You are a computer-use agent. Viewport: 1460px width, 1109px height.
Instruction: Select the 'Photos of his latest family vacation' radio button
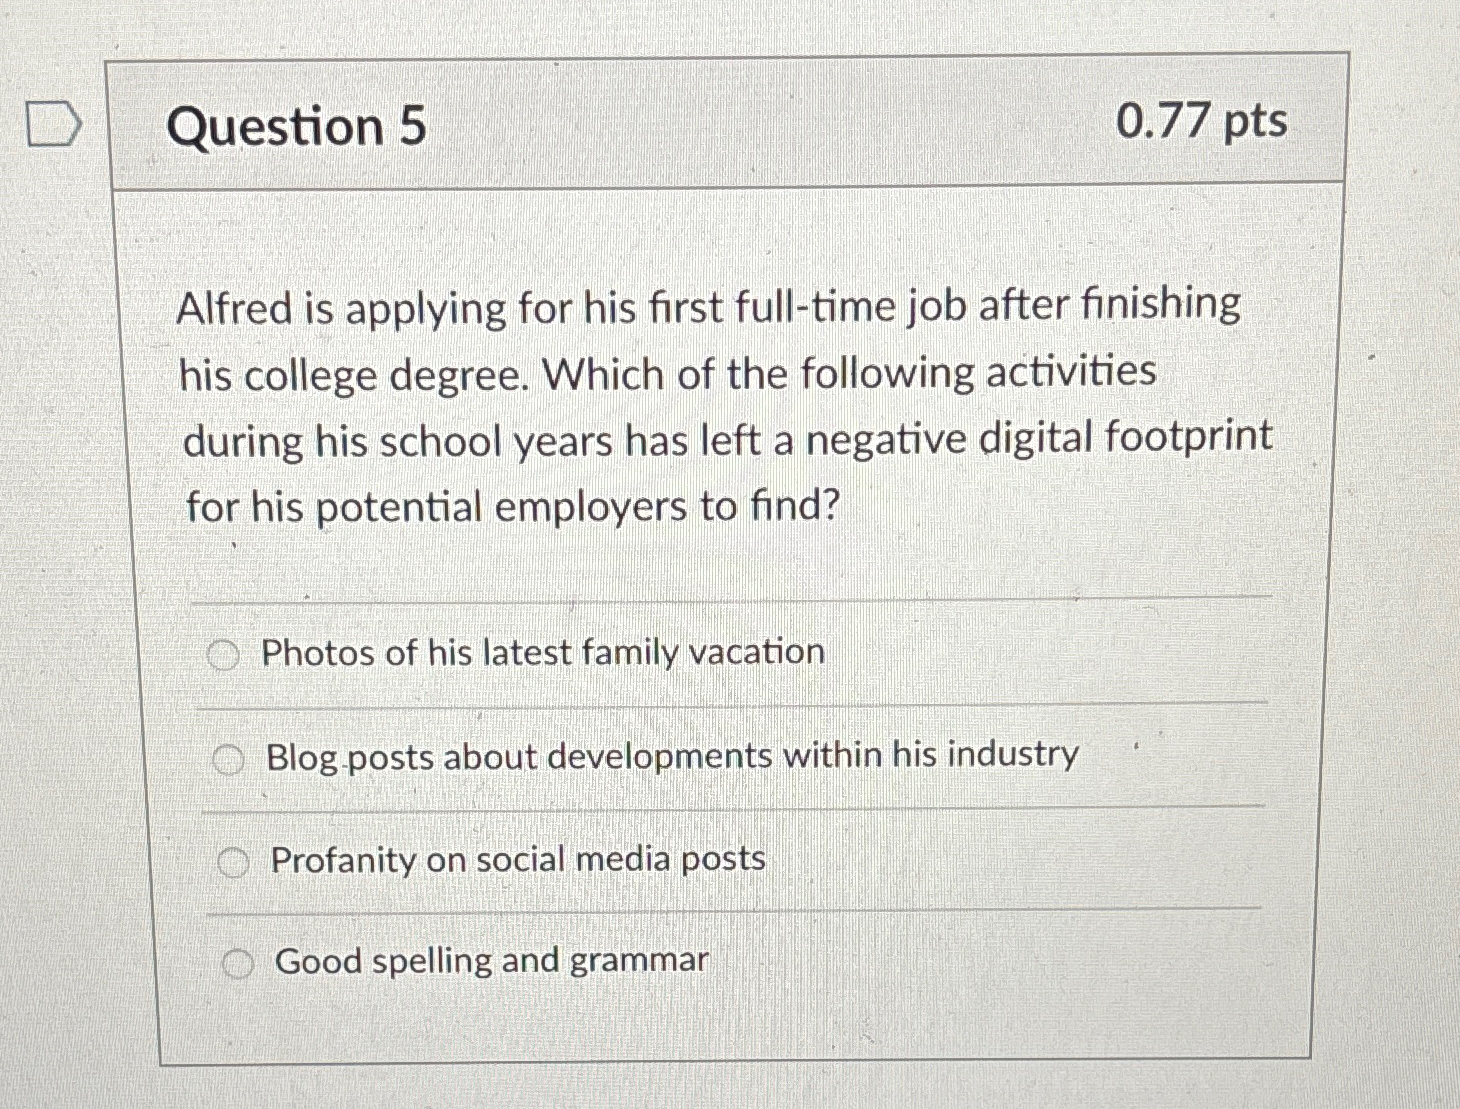(226, 653)
